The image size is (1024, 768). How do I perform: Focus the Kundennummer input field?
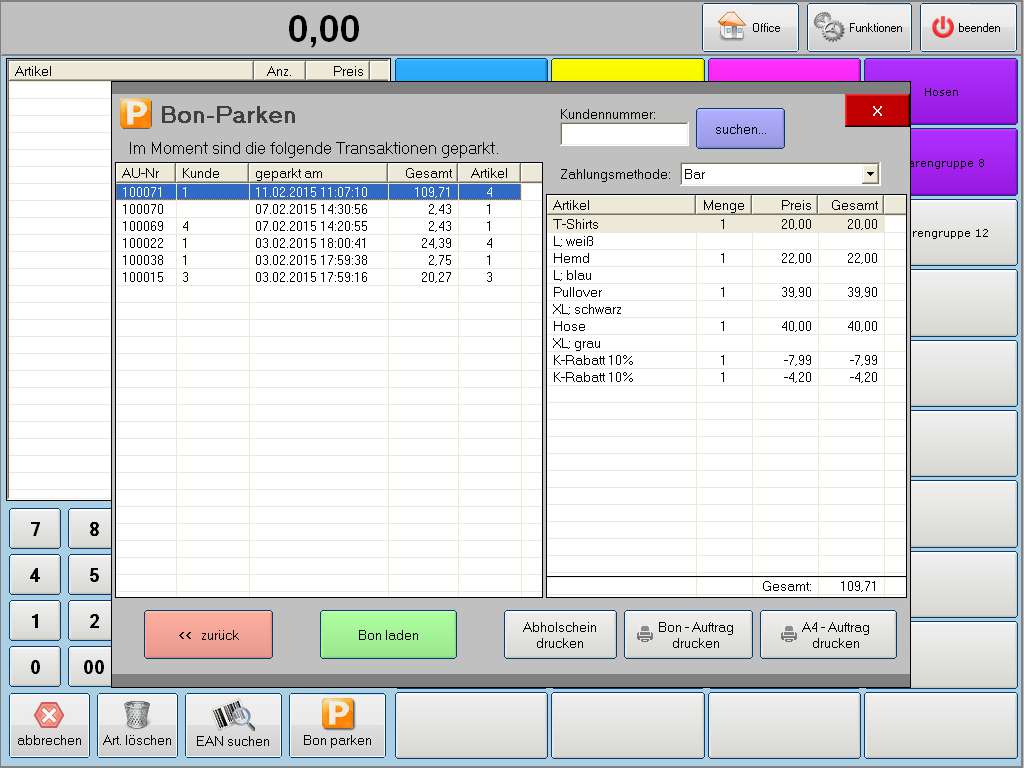coord(624,134)
